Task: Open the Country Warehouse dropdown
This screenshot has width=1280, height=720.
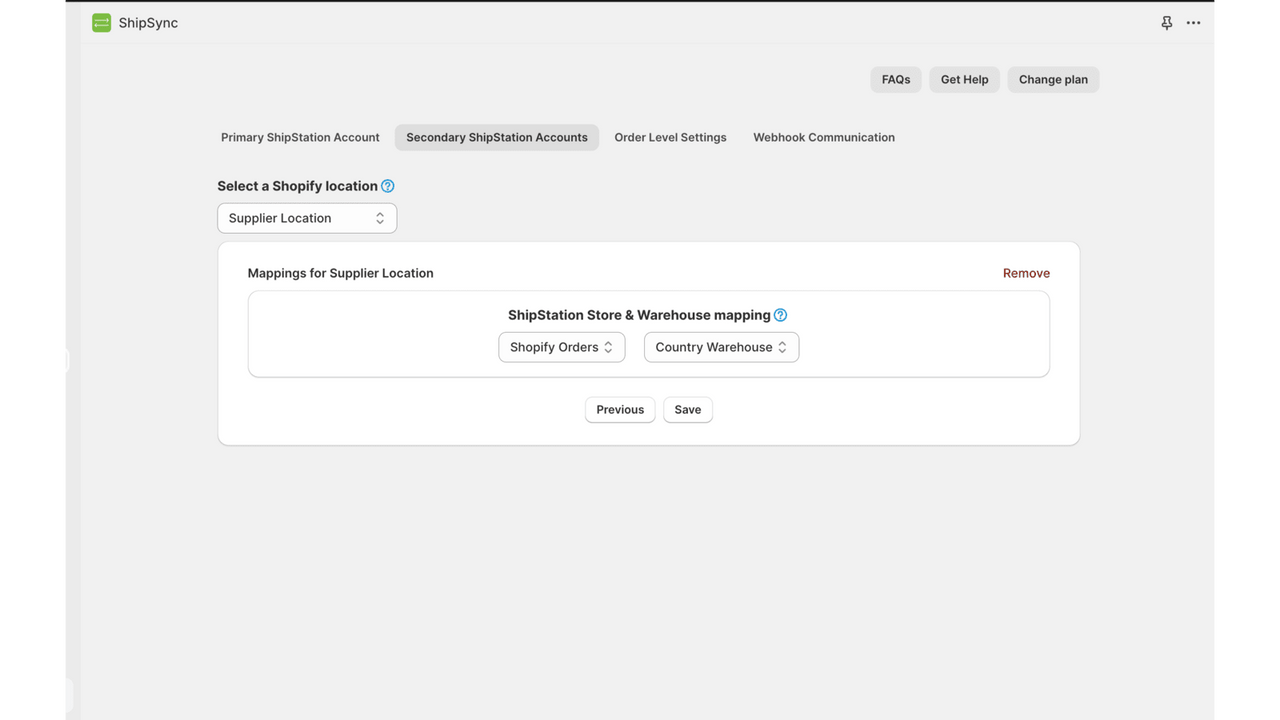Action: click(x=721, y=347)
